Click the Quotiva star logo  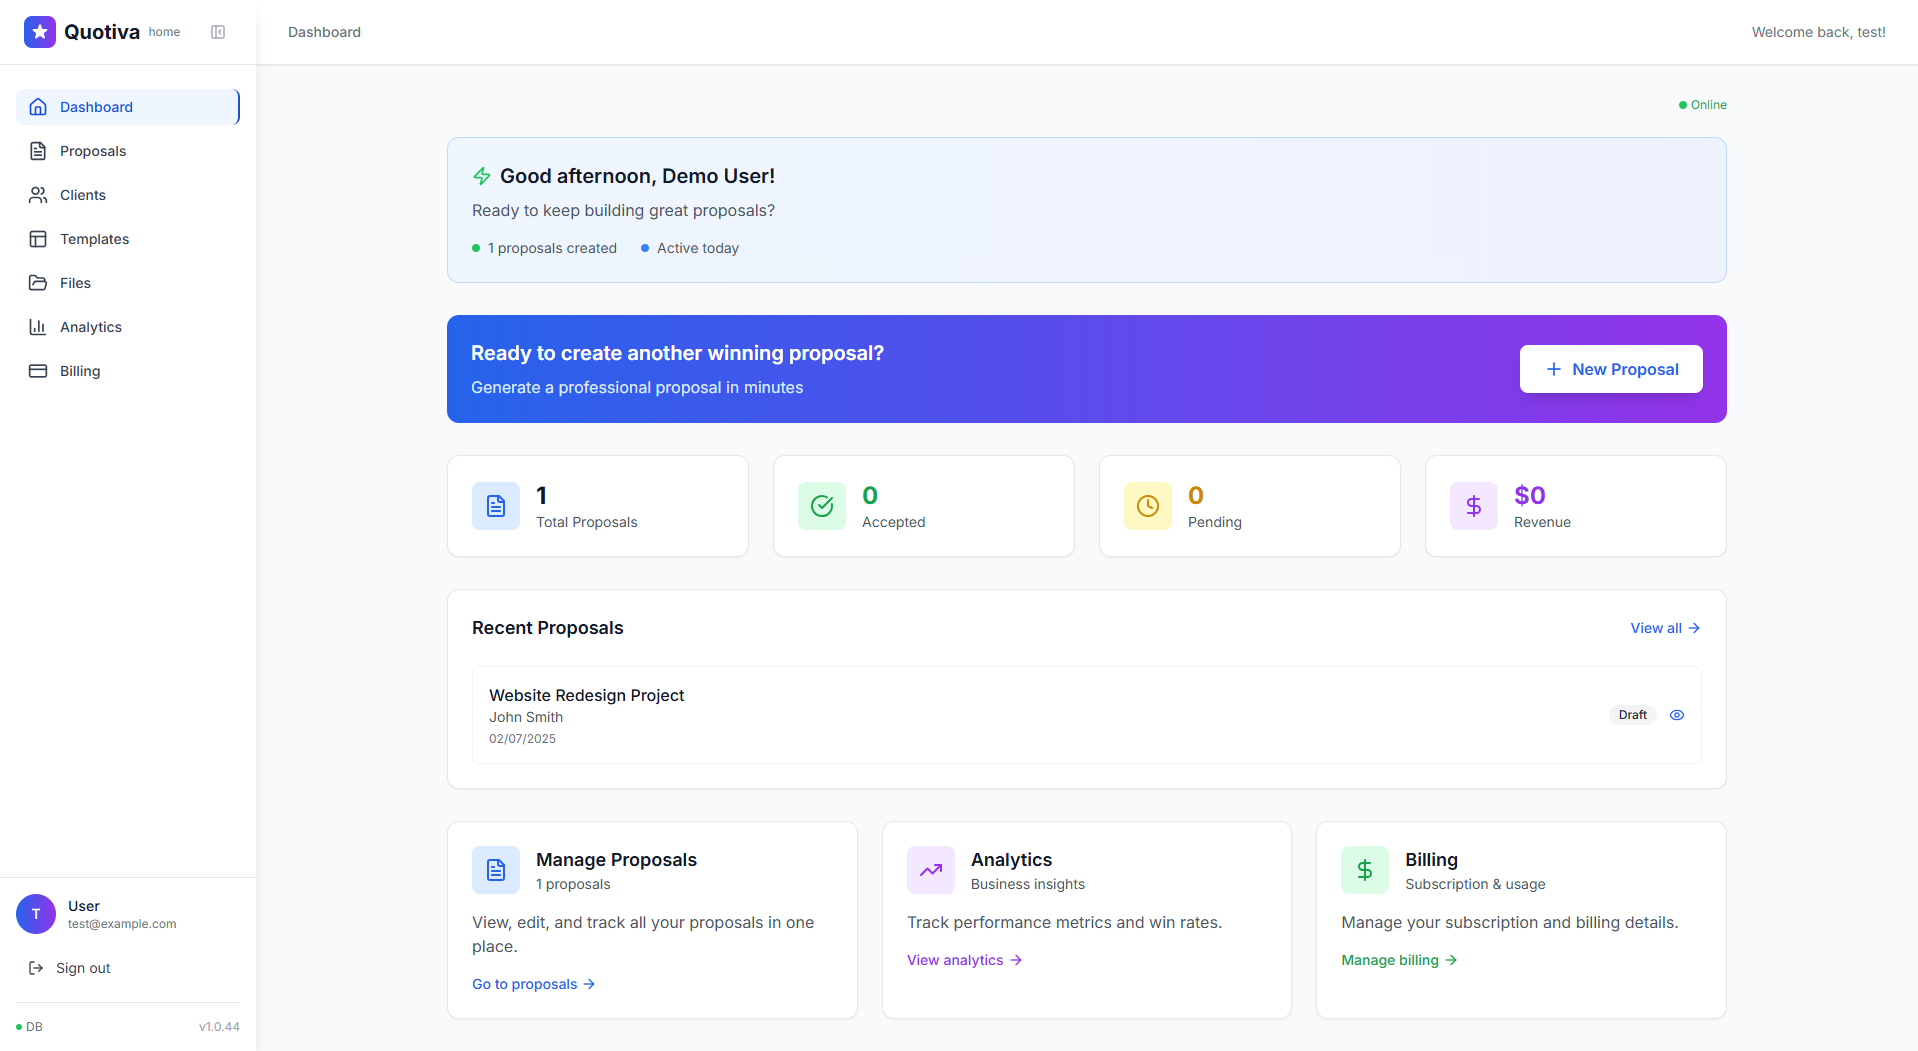click(40, 31)
